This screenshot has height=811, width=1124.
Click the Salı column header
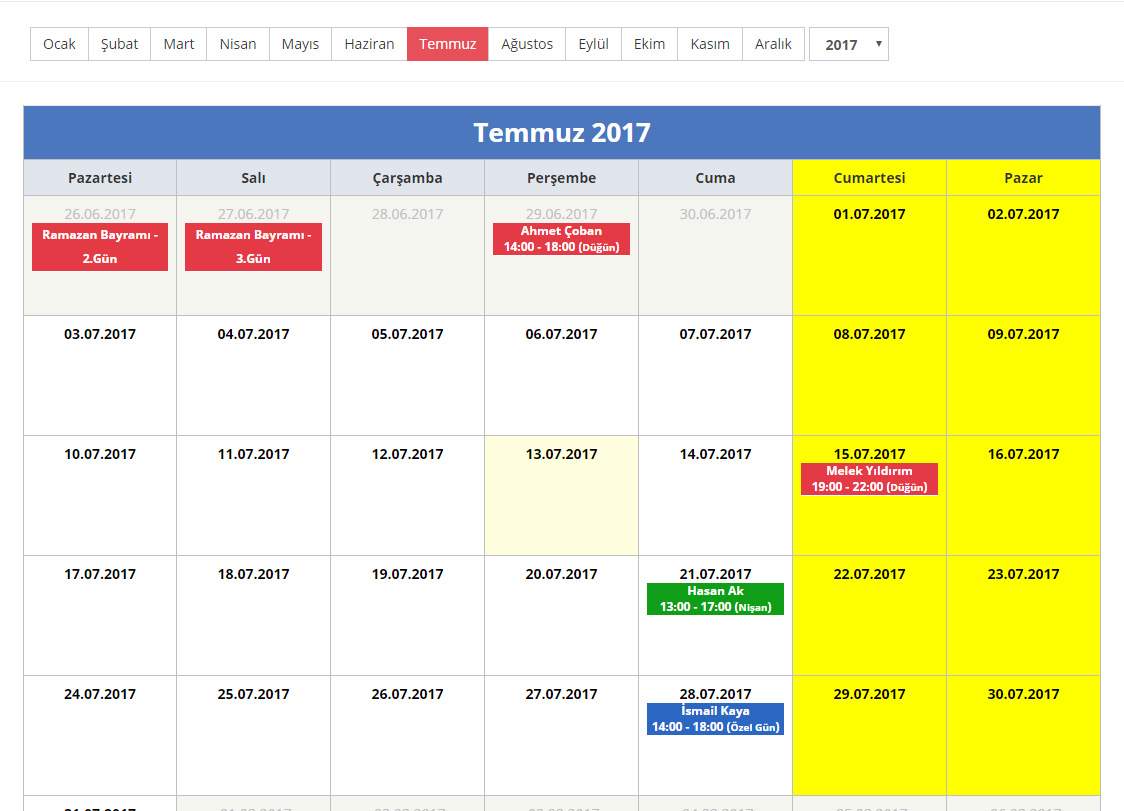253,178
